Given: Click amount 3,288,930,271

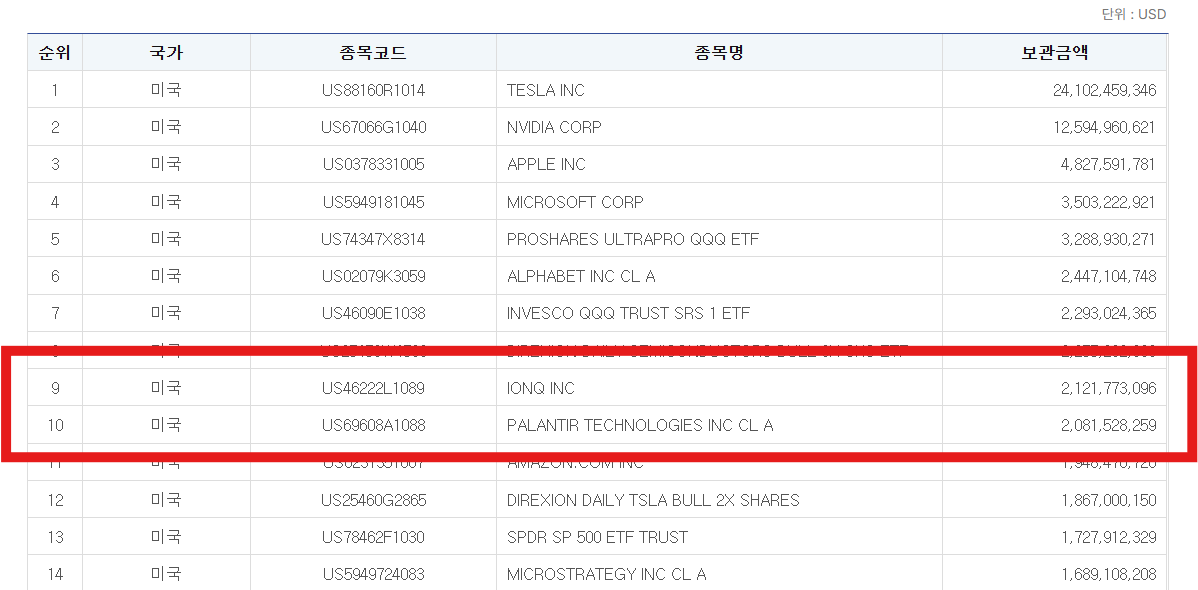Looking at the screenshot, I should pos(1108,239).
